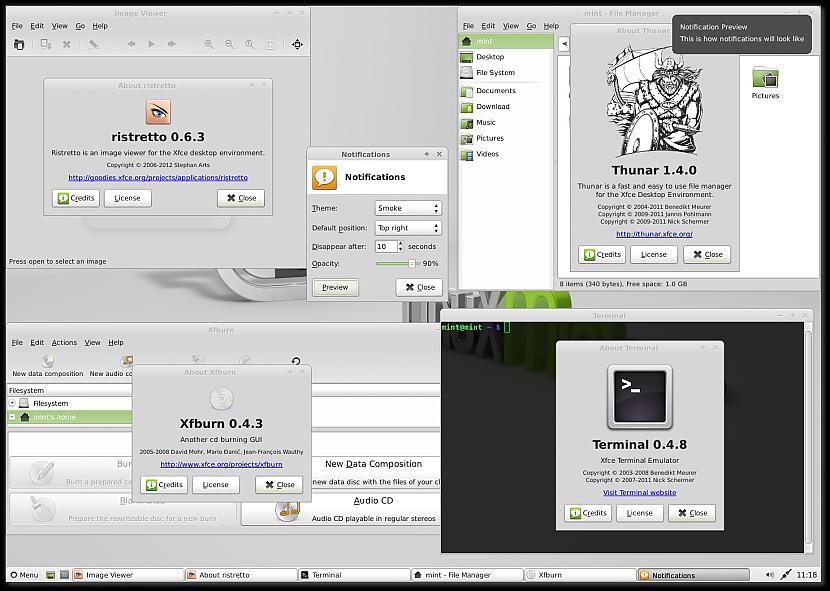Open Default position dropdown showing Top right
The image size is (830, 591).
(x=408, y=228)
